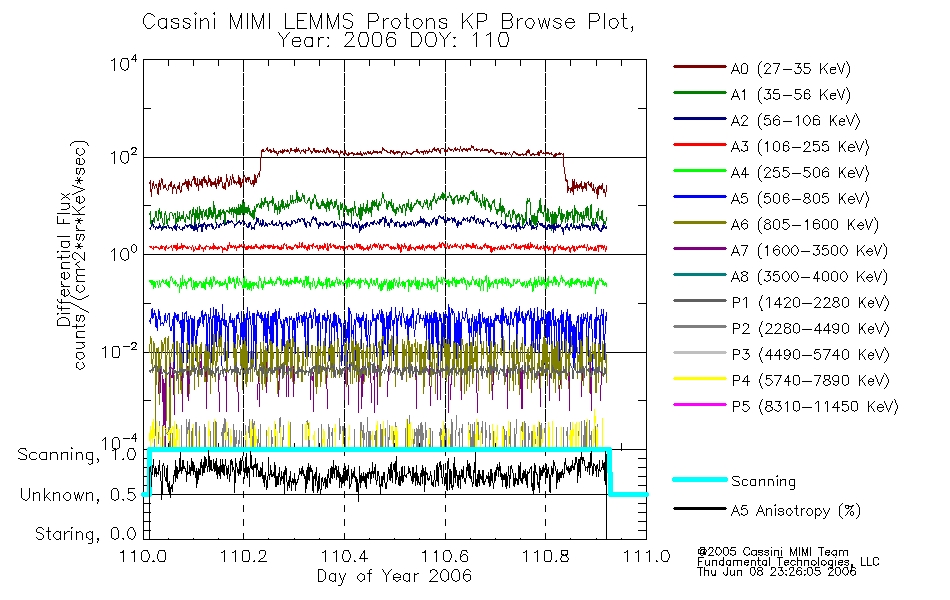Click the Scanning, 1.0 axis label
This screenshot has width=950, height=600.
(77, 455)
